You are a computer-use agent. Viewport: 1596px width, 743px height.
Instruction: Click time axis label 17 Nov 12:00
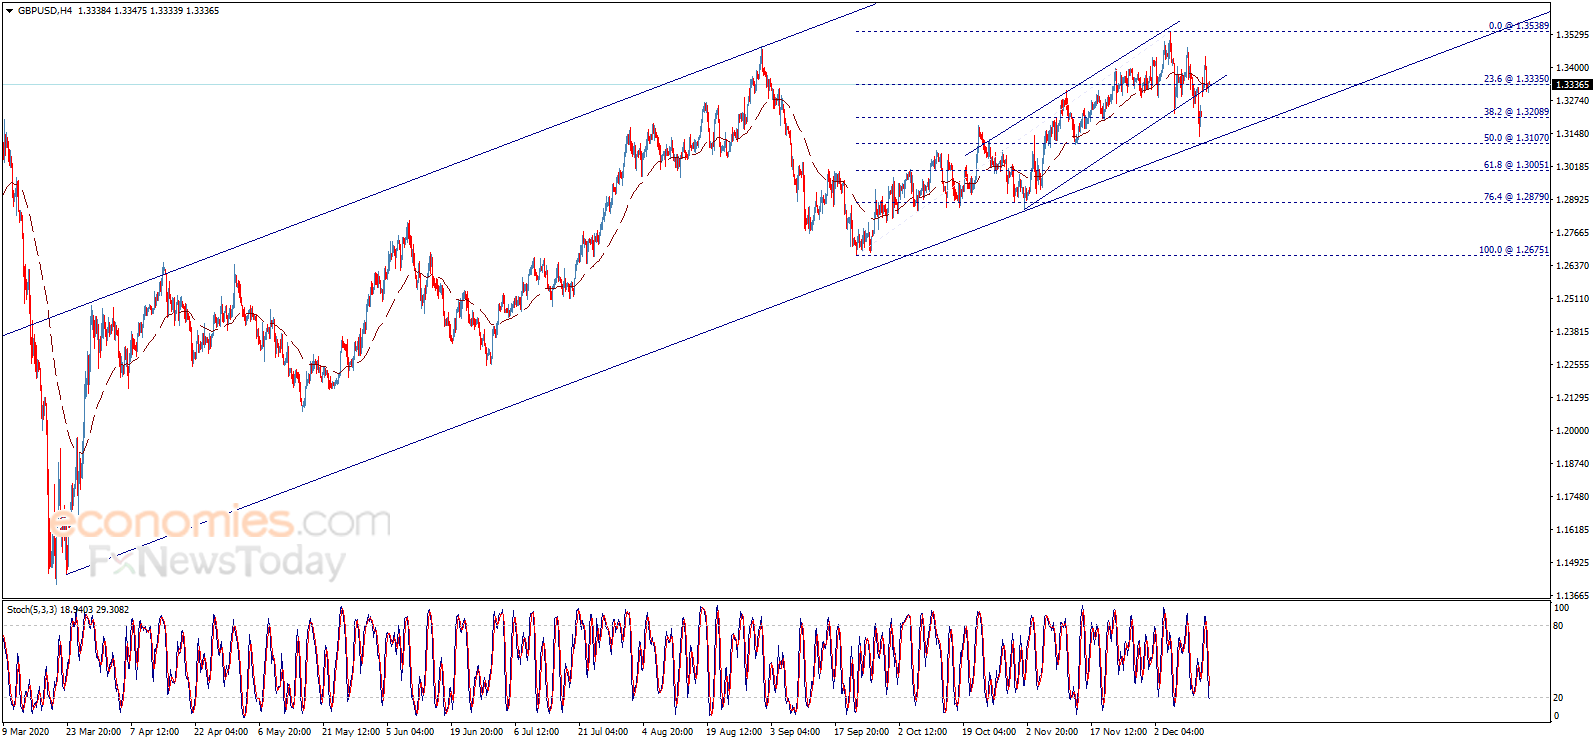tap(1118, 732)
